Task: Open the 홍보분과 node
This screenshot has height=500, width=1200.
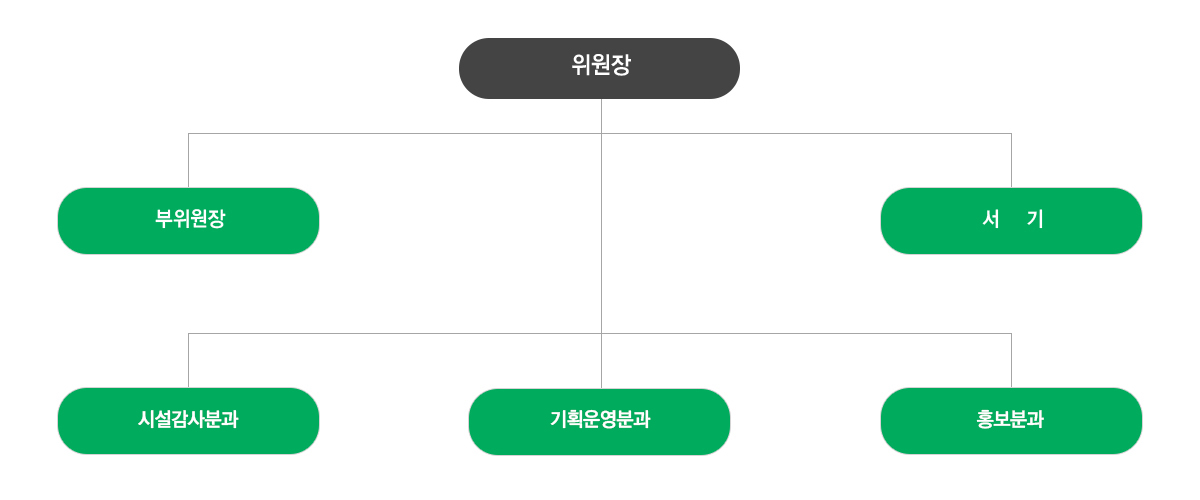Action: coord(1011,421)
